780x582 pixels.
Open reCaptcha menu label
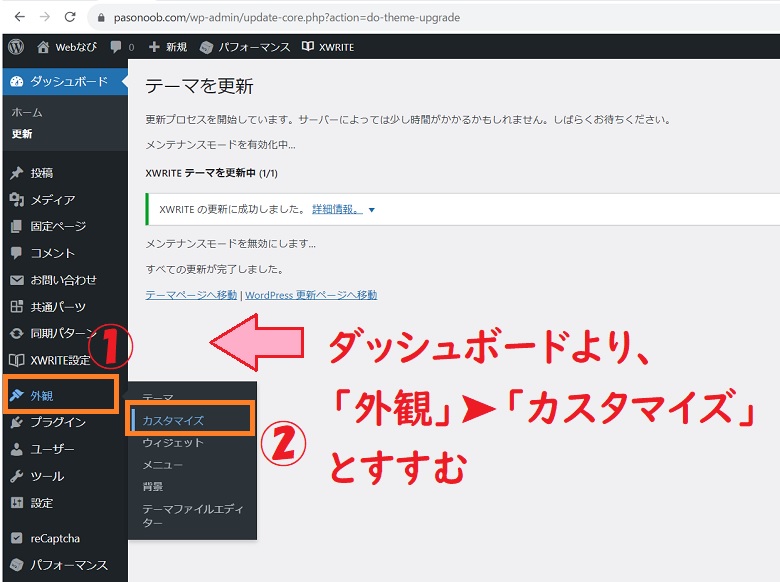click(55, 538)
